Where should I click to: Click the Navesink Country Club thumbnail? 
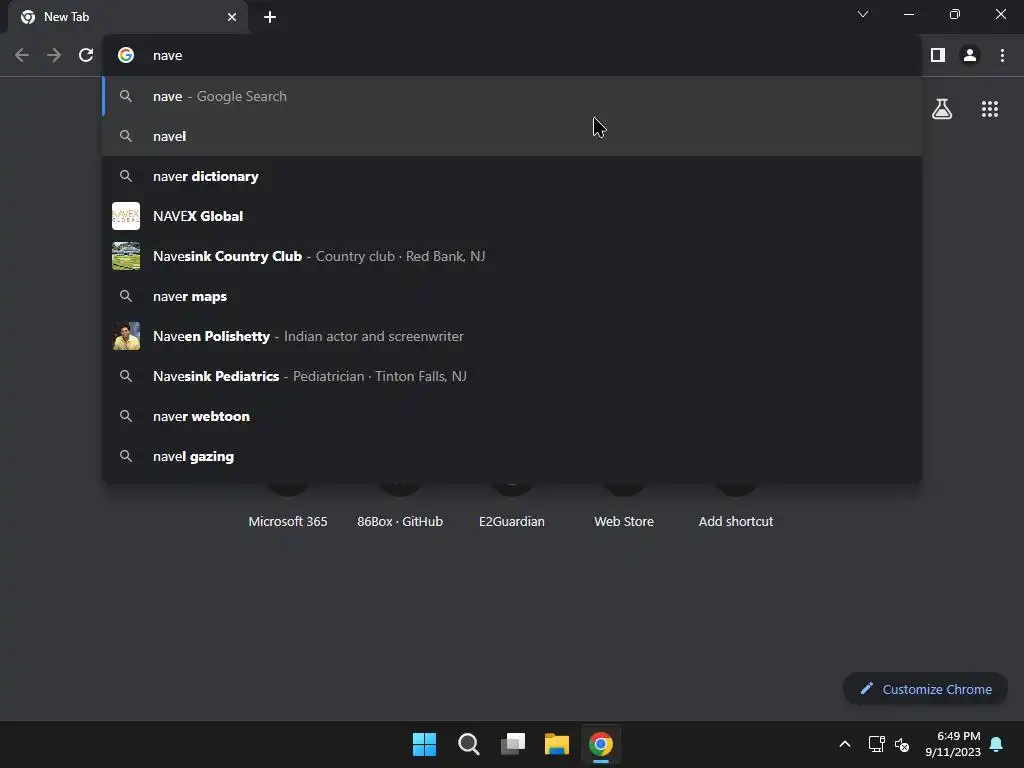click(126, 256)
